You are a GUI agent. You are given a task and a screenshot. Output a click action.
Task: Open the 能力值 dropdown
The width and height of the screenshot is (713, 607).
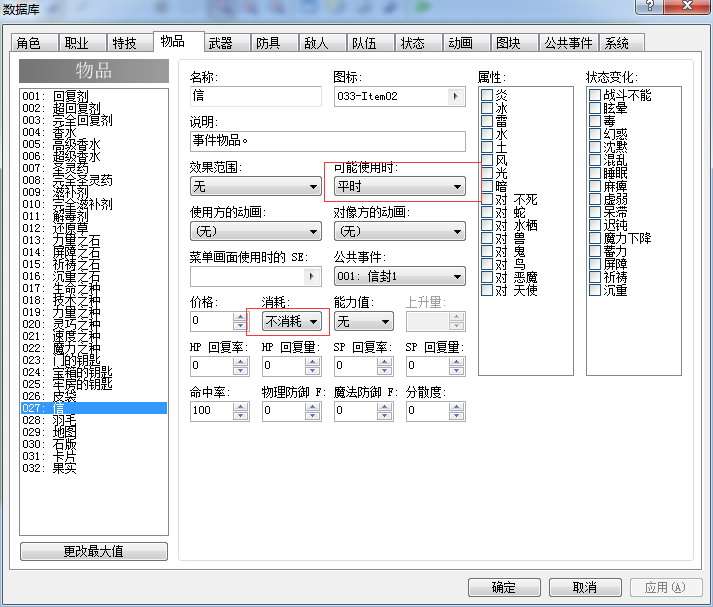(364, 321)
